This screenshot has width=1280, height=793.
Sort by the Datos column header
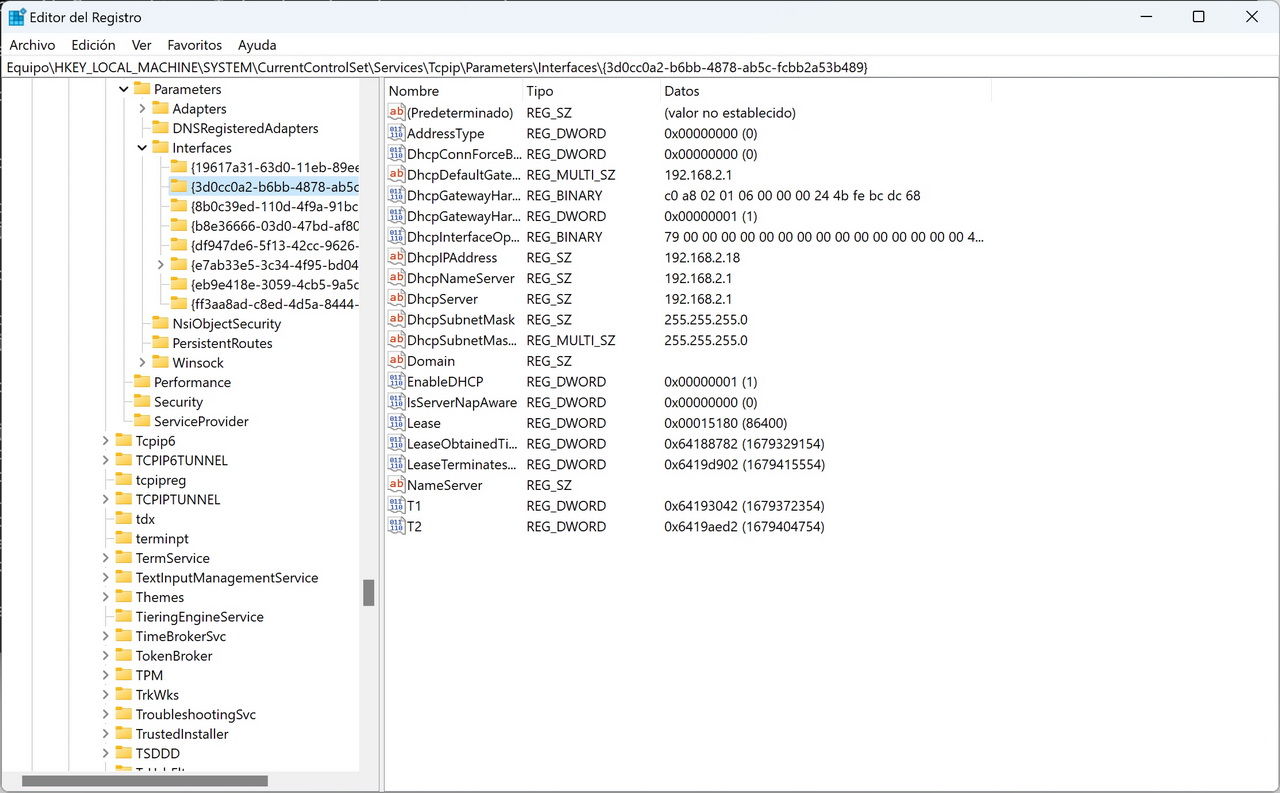pos(826,91)
